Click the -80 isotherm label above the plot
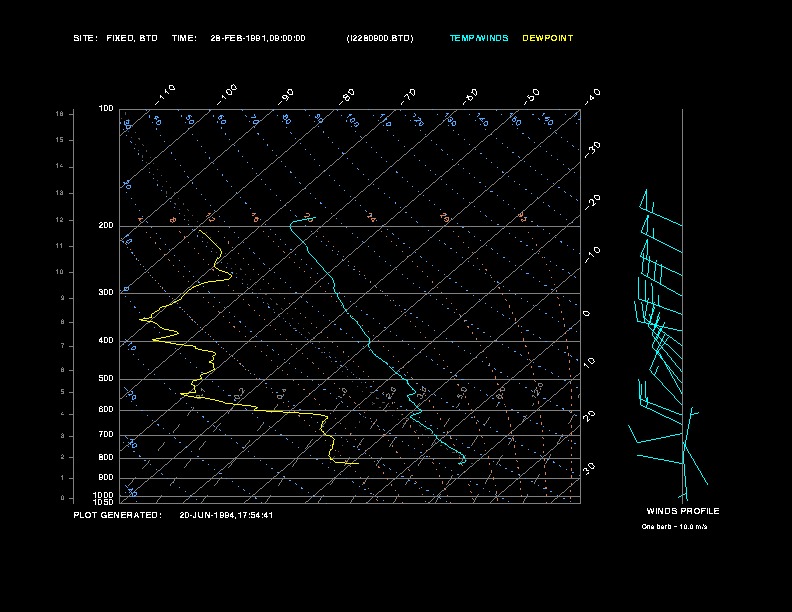 coord(347,96)
